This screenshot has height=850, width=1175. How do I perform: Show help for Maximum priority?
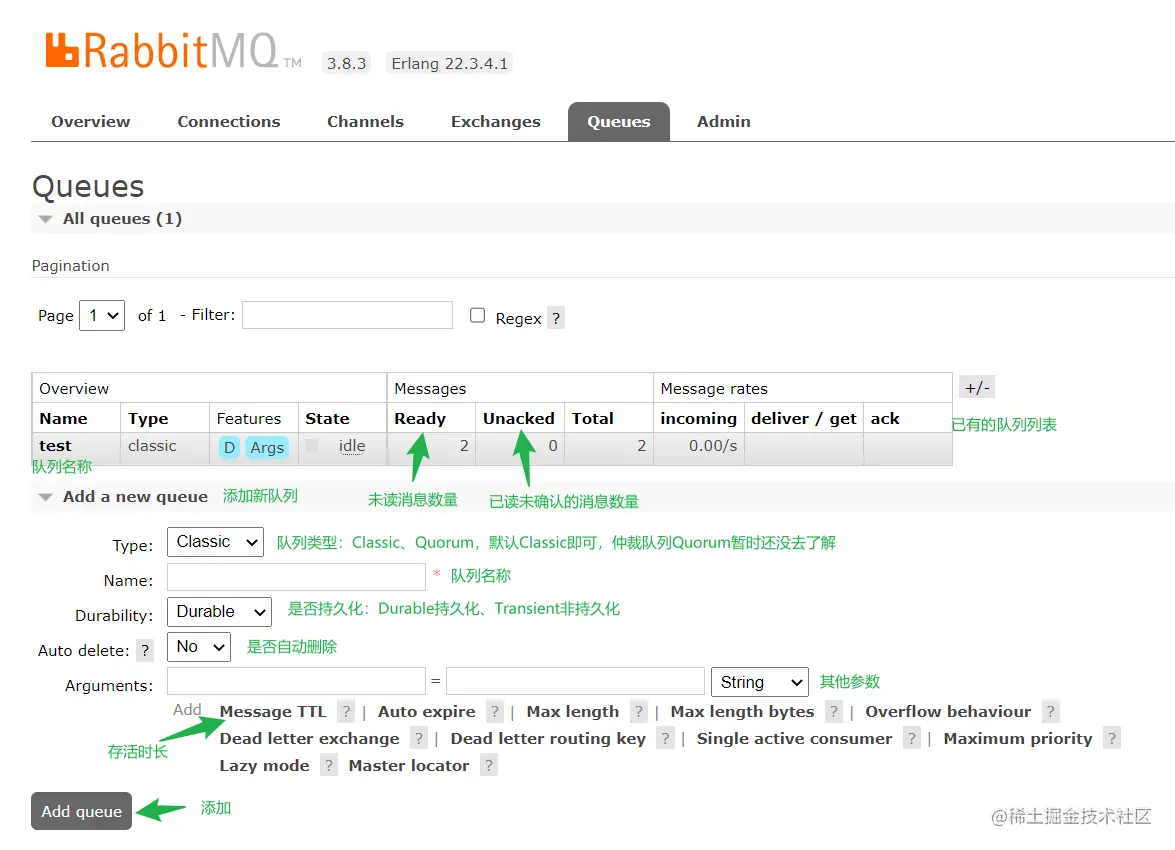click(x=1112, y=738)
